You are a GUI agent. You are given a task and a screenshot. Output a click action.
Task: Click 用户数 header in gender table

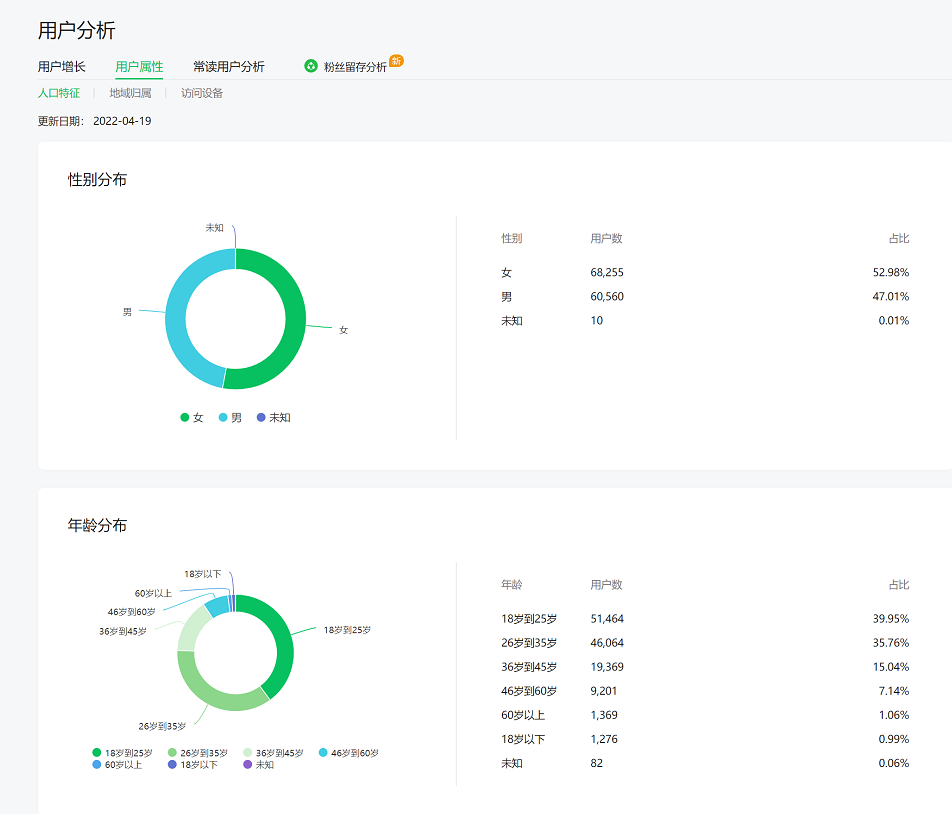pyautogui.click(x=606, y=239)
